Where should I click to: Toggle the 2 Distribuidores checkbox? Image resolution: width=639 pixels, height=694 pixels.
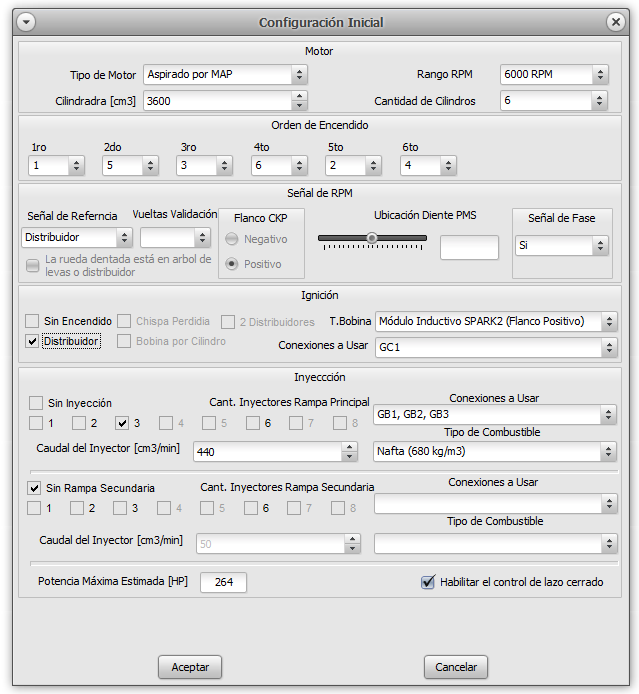pos(228,322)
